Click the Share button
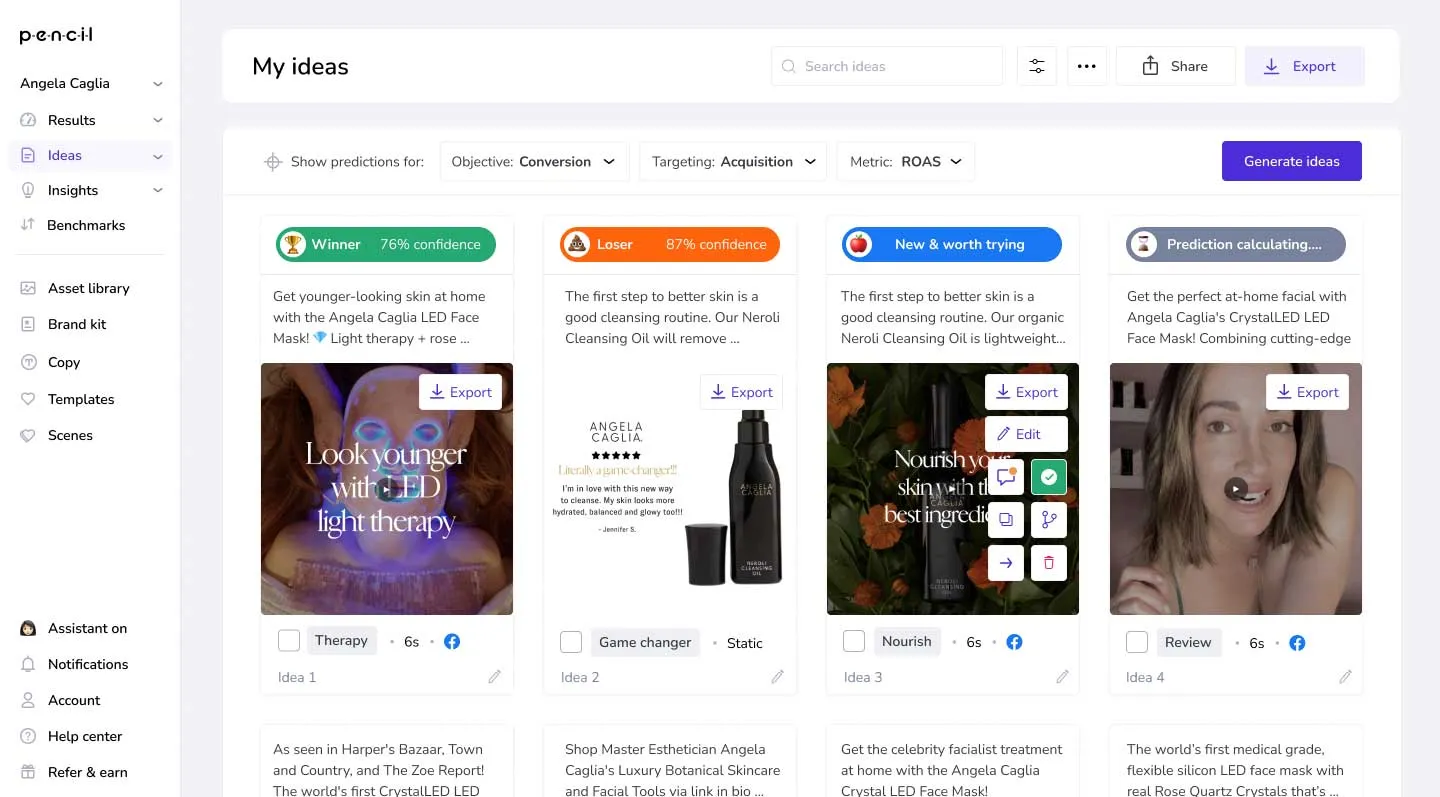Viewport: 1440px width, 797px height. [1175, 66]
